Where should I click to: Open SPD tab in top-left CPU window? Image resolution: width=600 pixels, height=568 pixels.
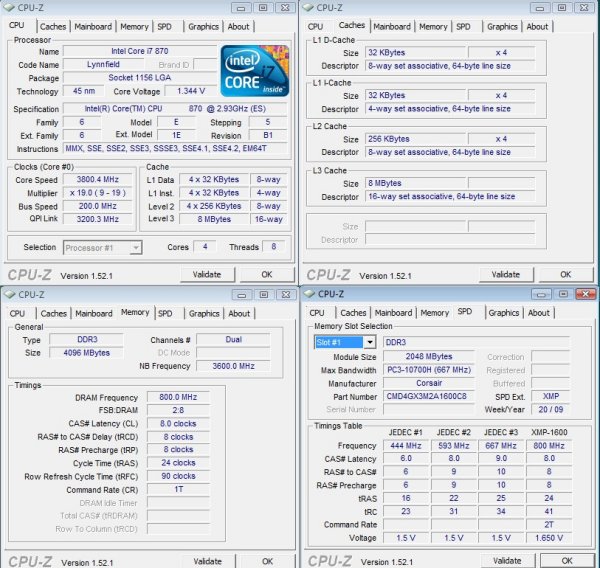click(x=165, y=26)
